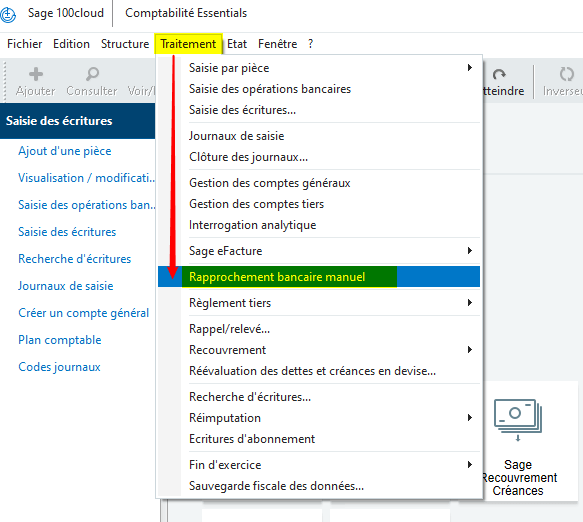Expand the Réimputation submenu arrow
This screenshot has height=522, width=583.
470,418
